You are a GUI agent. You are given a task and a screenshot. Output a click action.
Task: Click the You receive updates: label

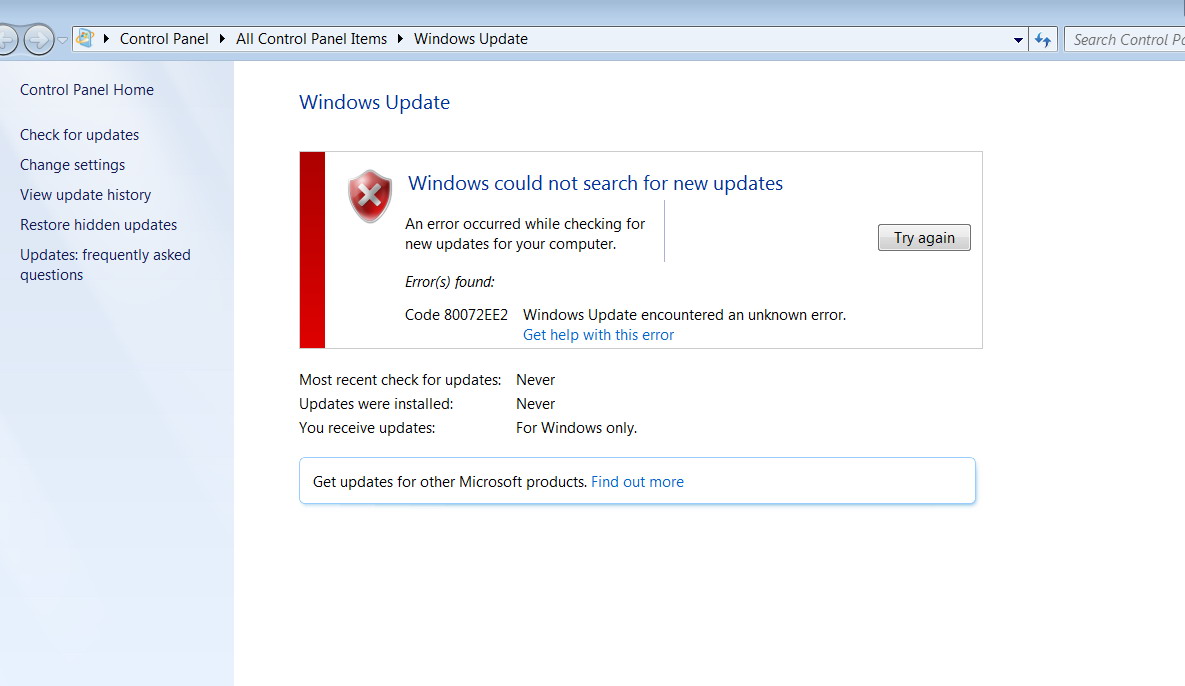click(367, 428)
